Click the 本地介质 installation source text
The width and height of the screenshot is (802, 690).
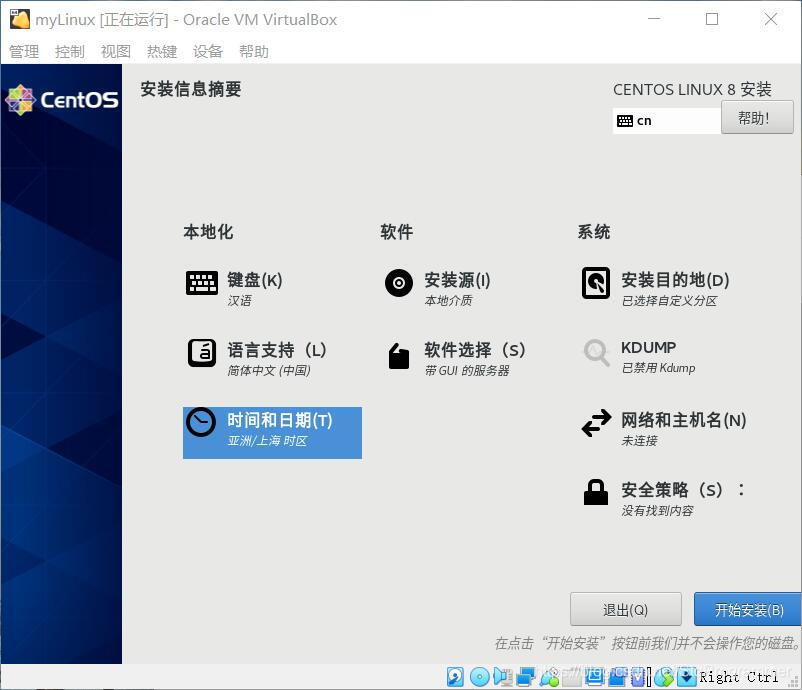448,301
